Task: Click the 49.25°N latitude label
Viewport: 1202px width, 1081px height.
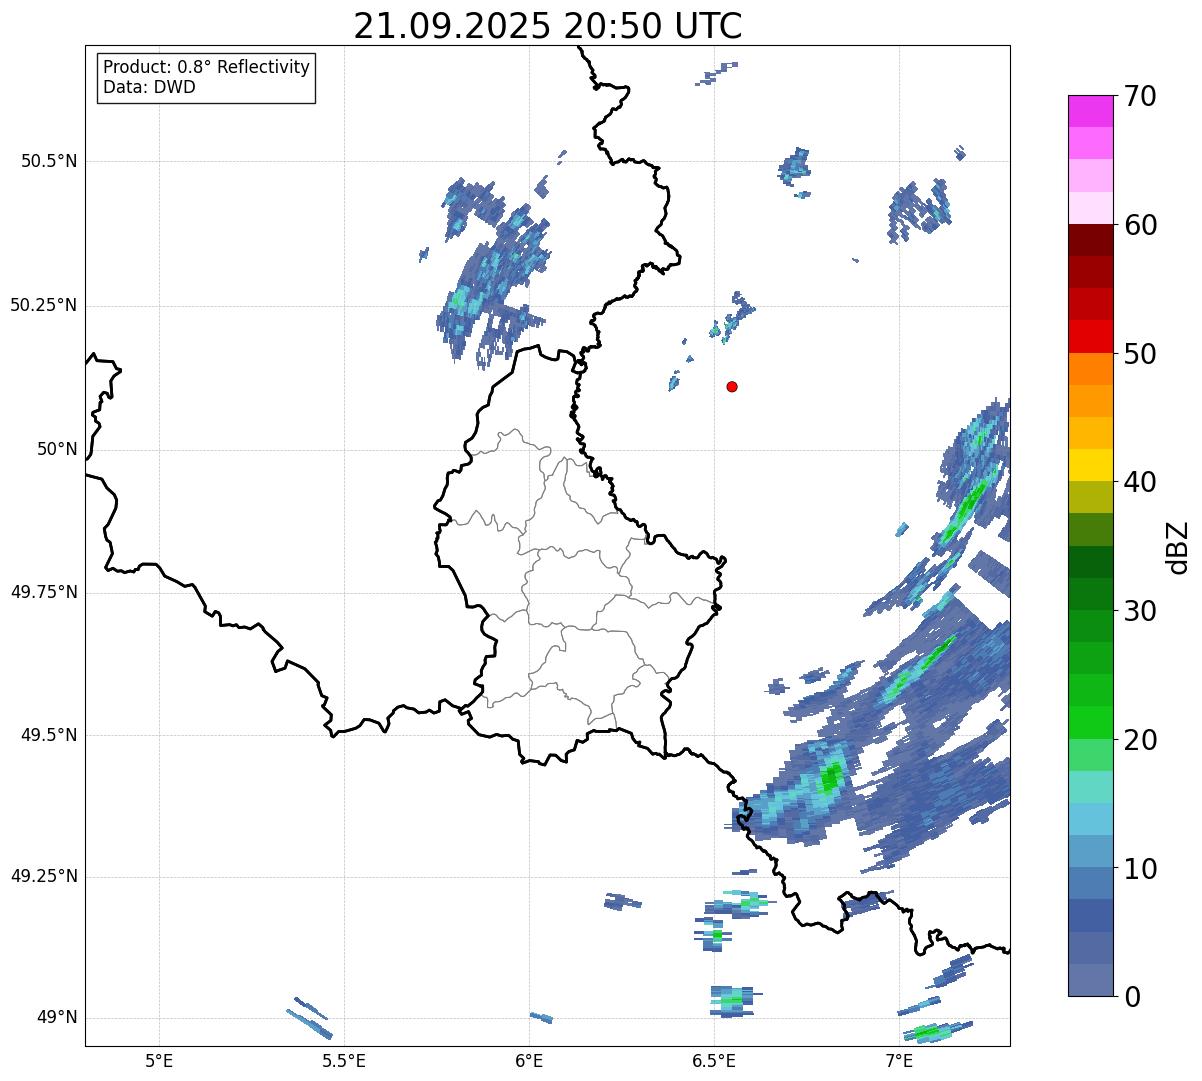Action: pyautogui.click(x=44, y=877)
